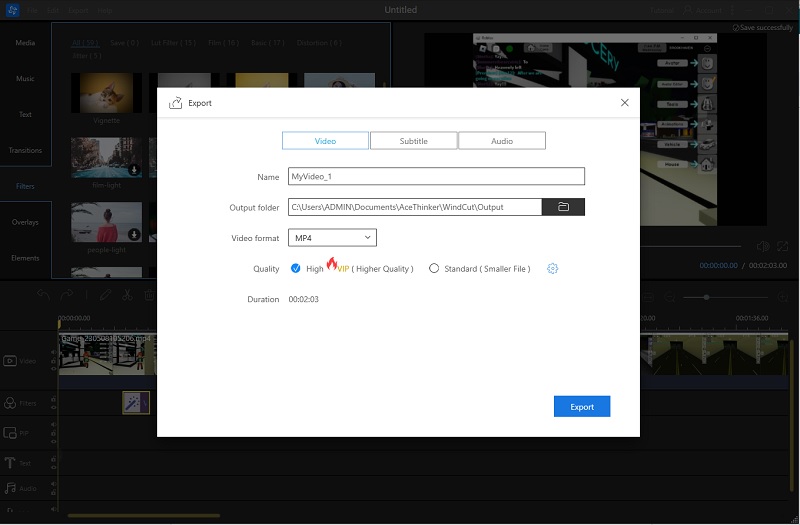This screenshot has width=800, height=525.
Task: Show Distortion ( 6 ) filter category
Action: click(319, 43)
